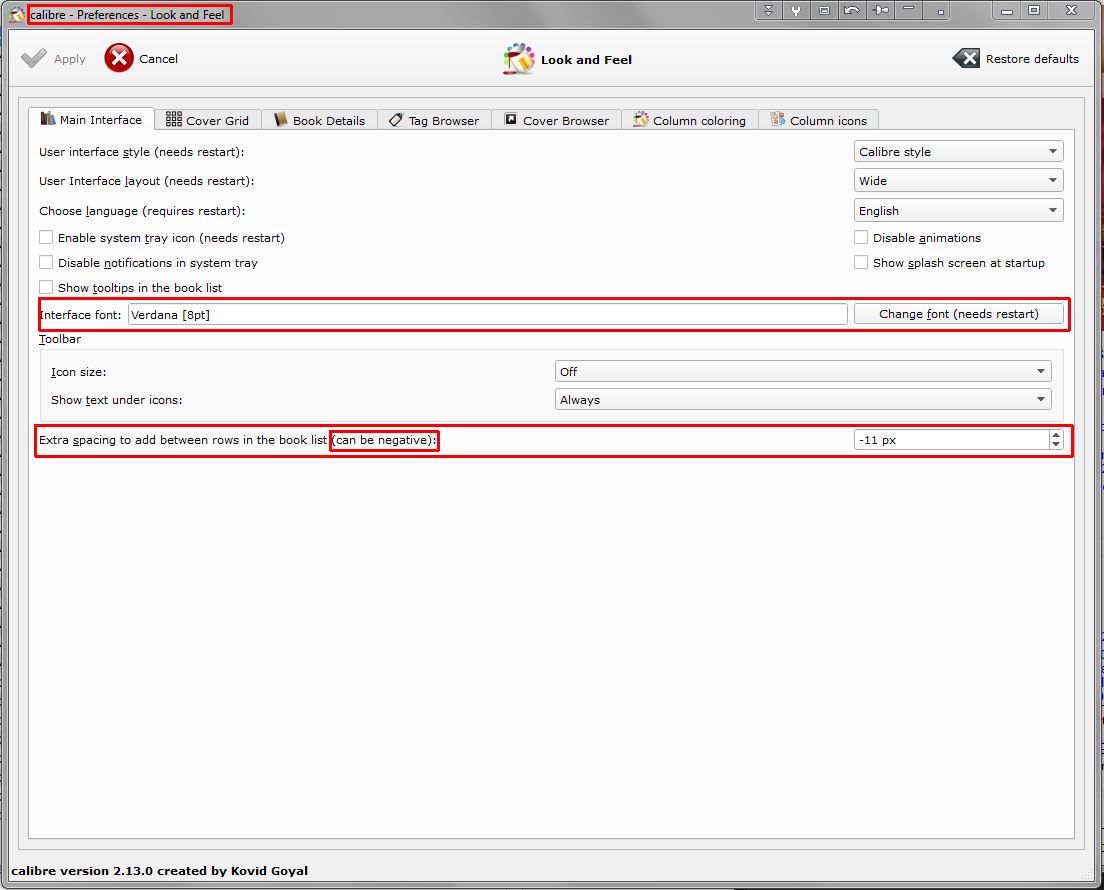Click the wrench icon in title bar
1104x890 pixels.
(796, 10)
